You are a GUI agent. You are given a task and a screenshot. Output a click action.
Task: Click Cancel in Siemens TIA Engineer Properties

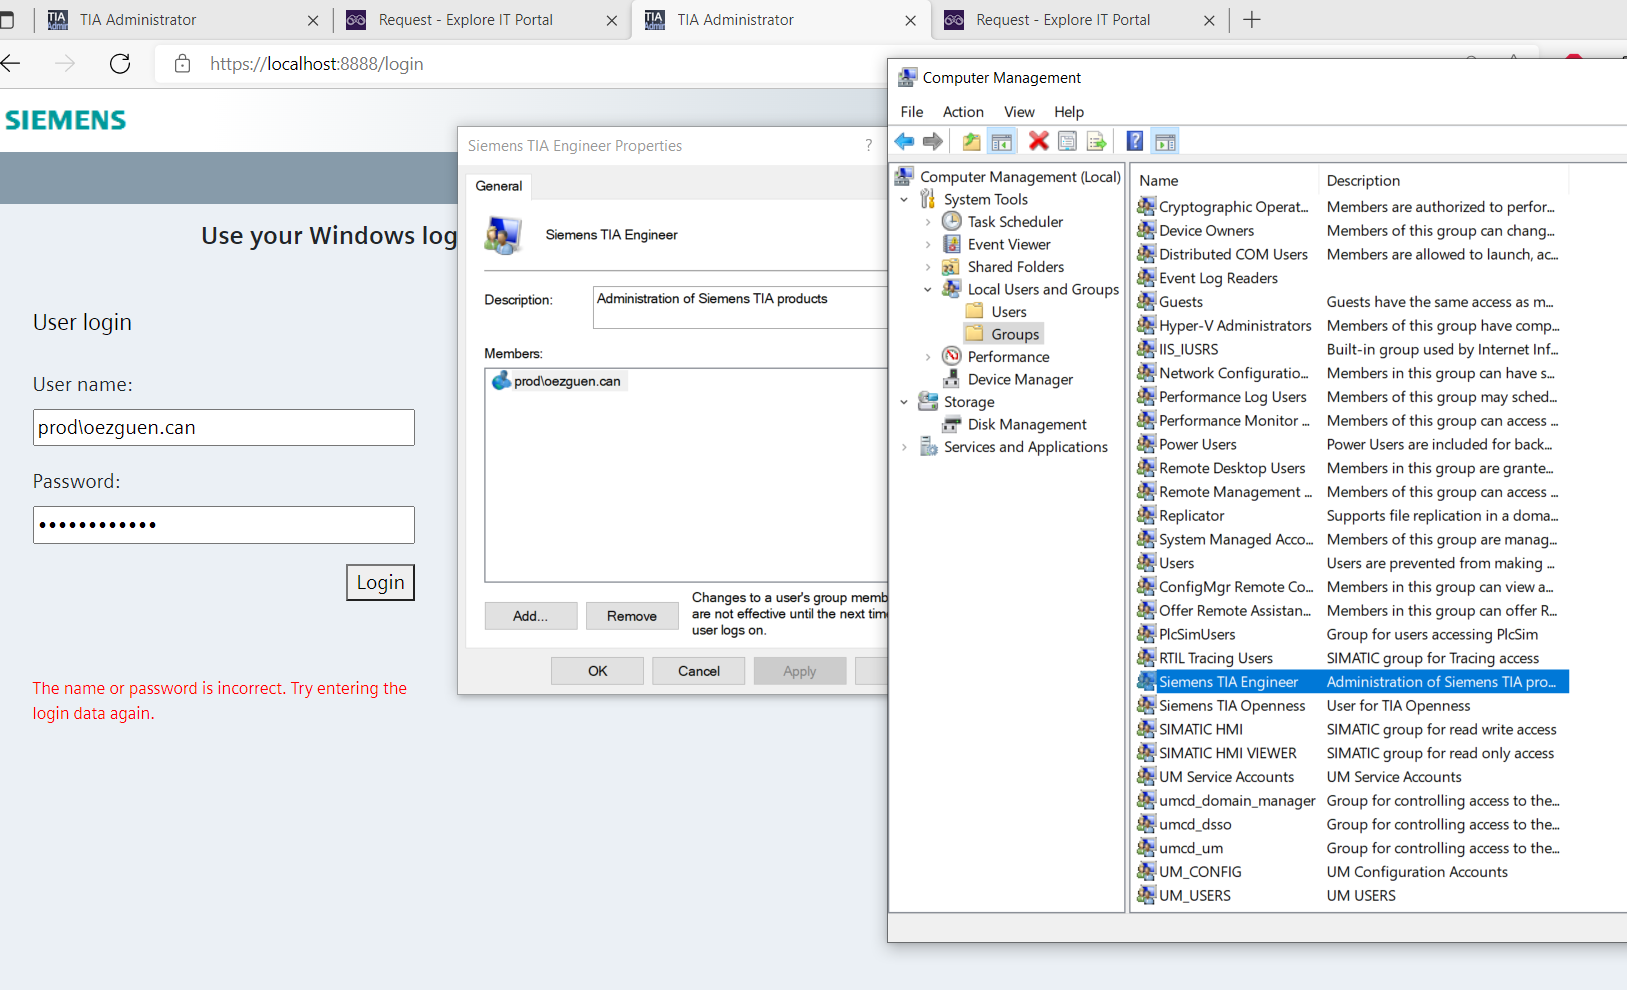tap(699, 671)
